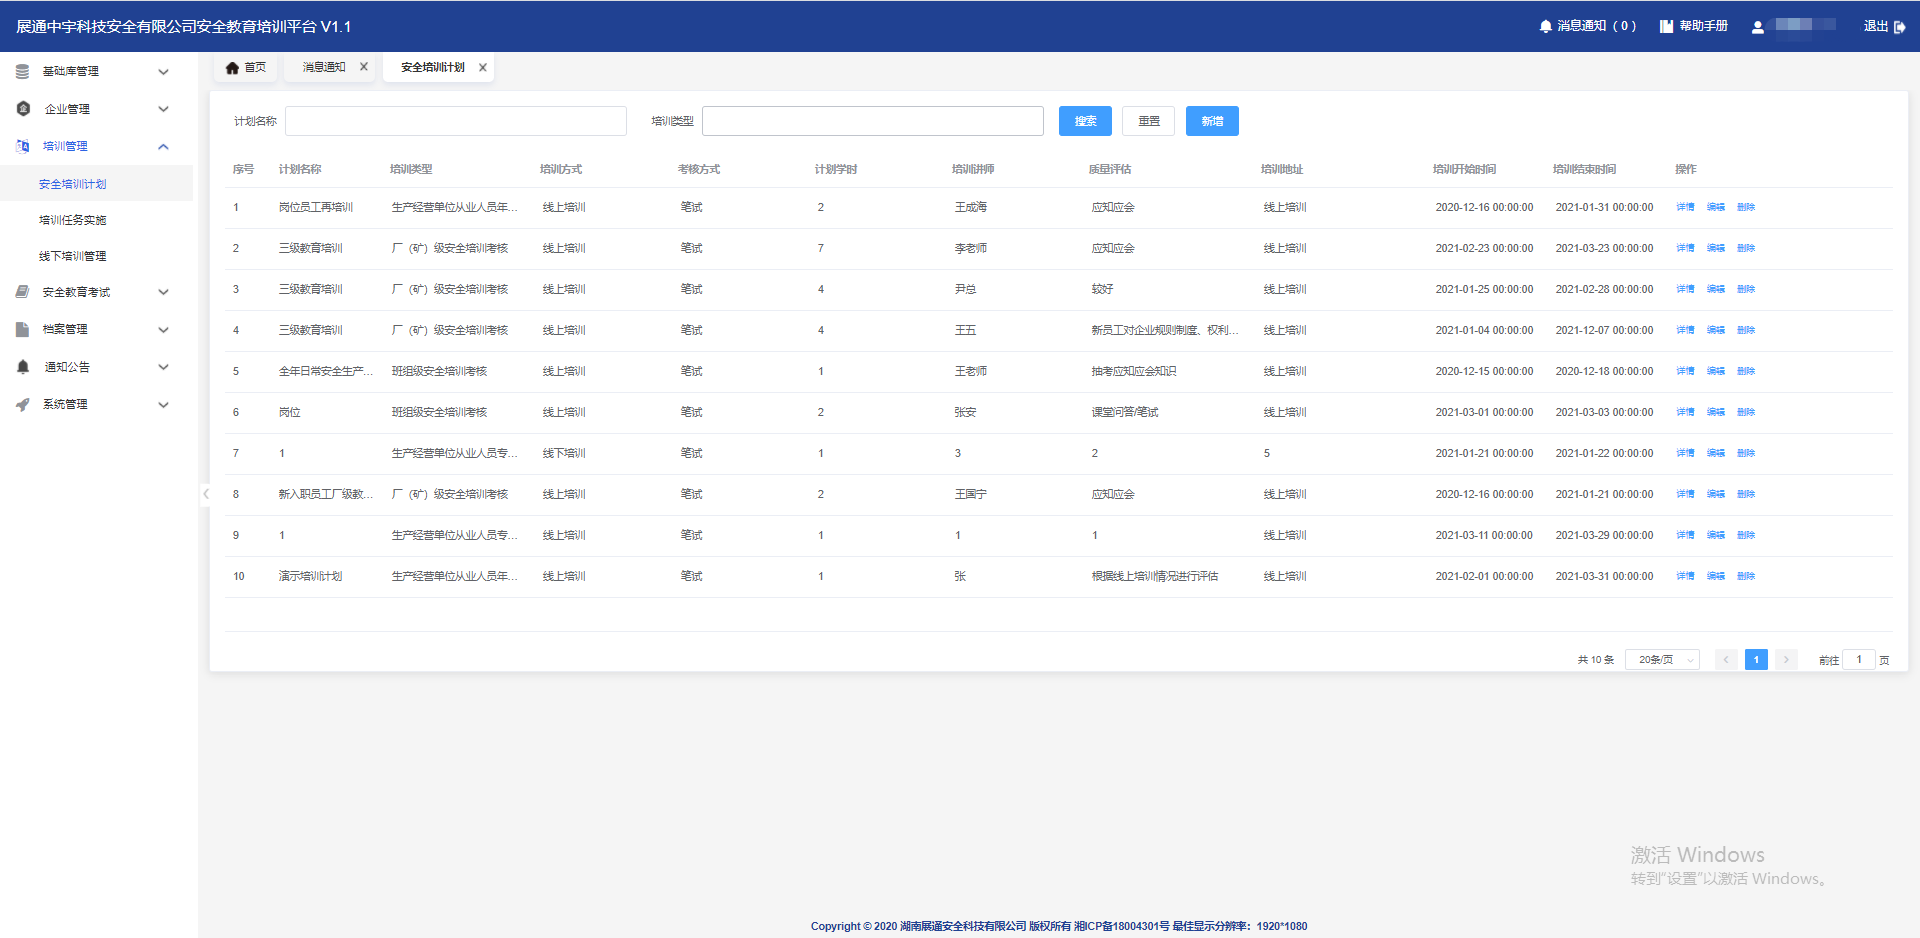Click 删除 link for row 1 岗位员工再培训
1920x938 pixels.
[1746, 207]
